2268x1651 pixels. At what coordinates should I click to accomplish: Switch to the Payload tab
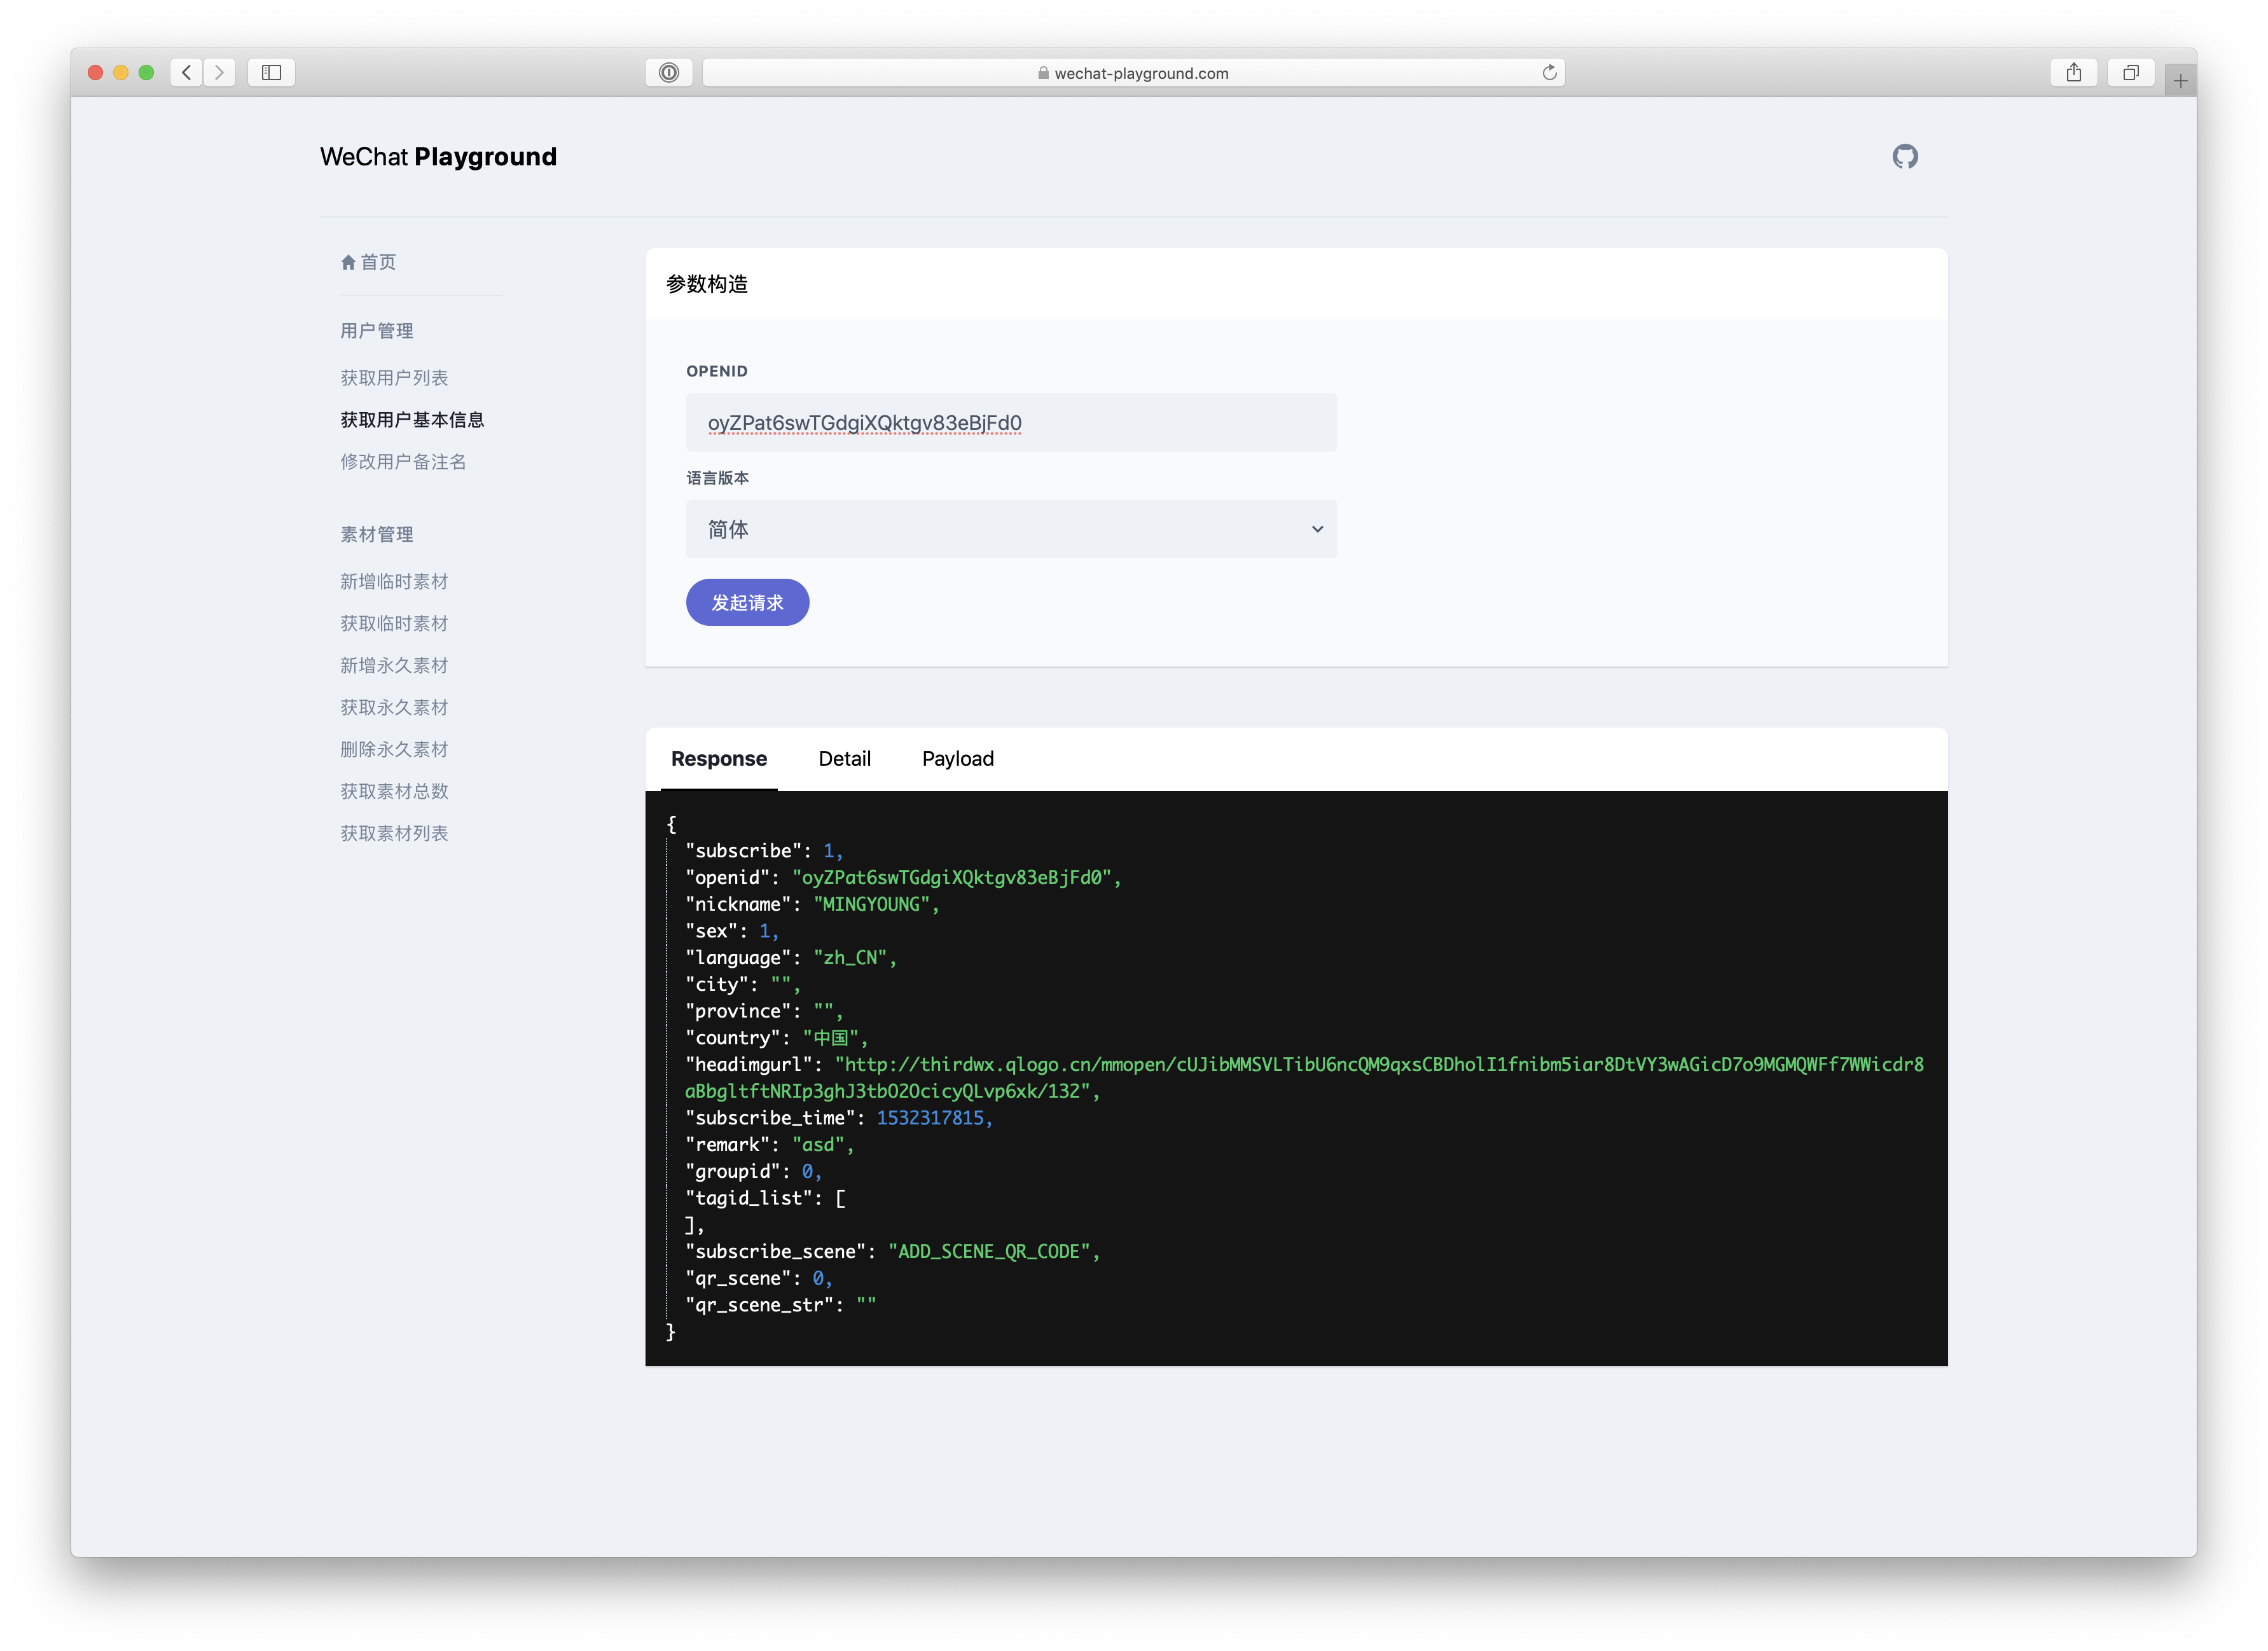pos(958,758)
